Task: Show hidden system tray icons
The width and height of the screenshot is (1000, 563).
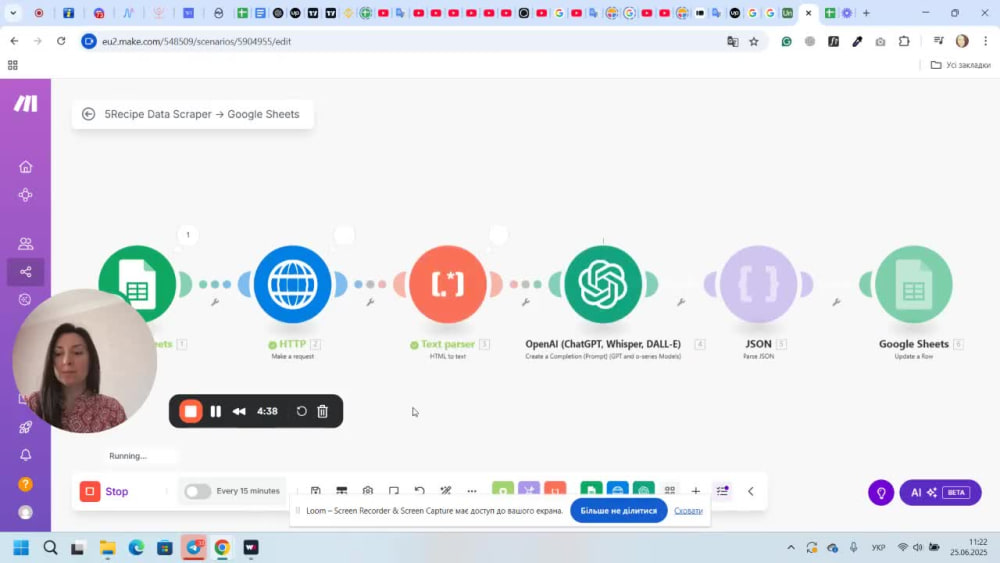Action: 791,547
